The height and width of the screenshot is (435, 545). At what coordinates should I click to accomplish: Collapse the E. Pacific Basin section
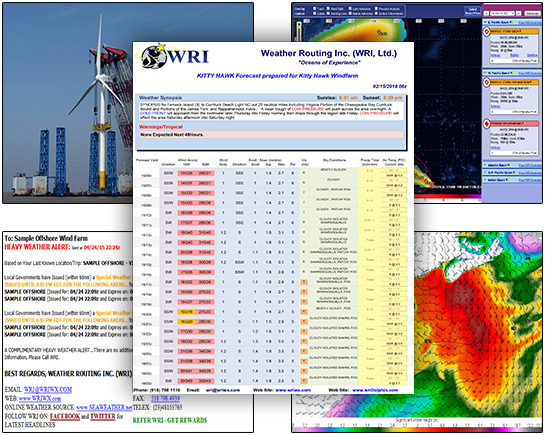coord(485,22)
